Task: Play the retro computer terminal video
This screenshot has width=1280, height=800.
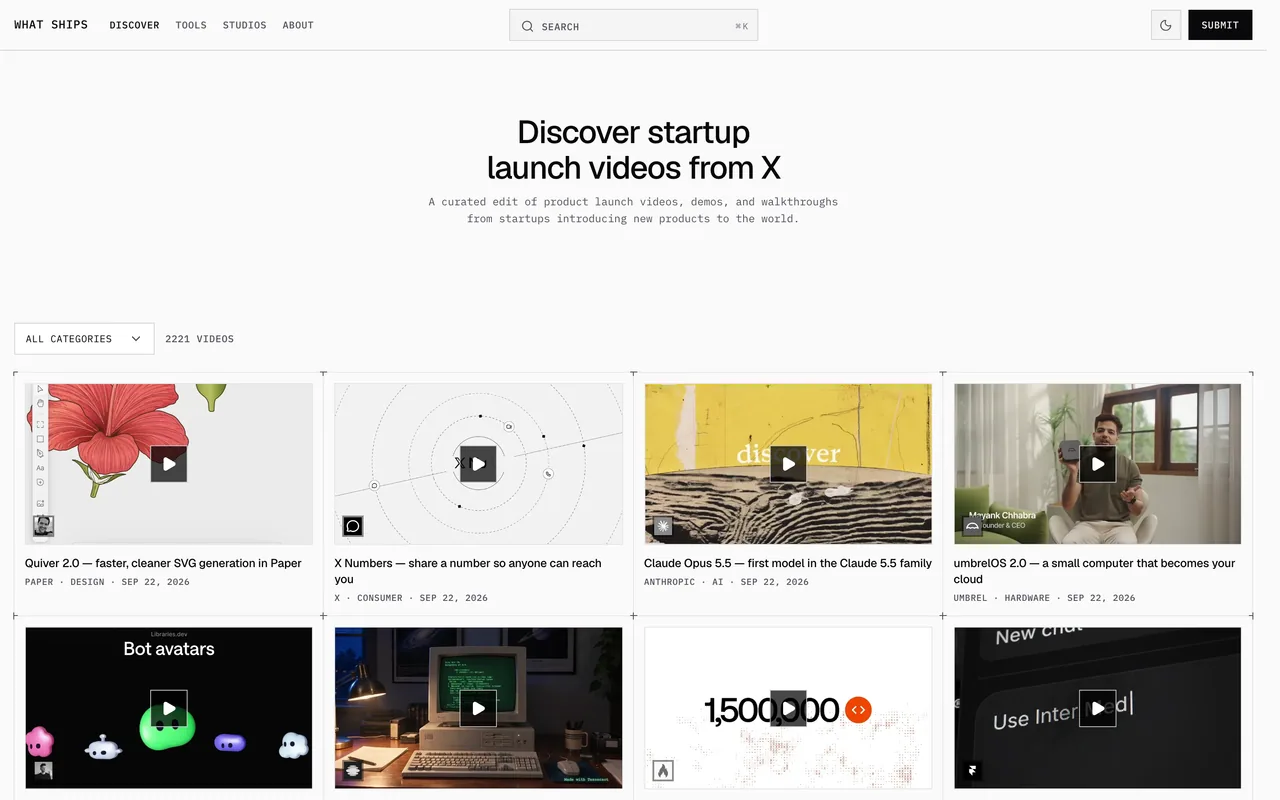Action: click(x=478, y=708)
